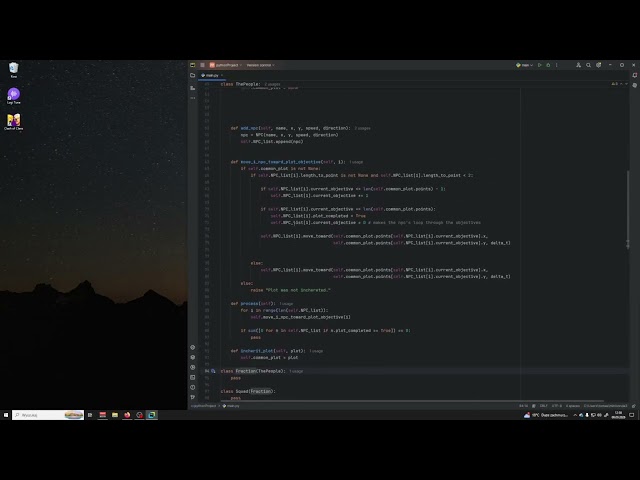Change the UTF-8 file encoding
640x480 pixels.
click(x=557, y=406)
